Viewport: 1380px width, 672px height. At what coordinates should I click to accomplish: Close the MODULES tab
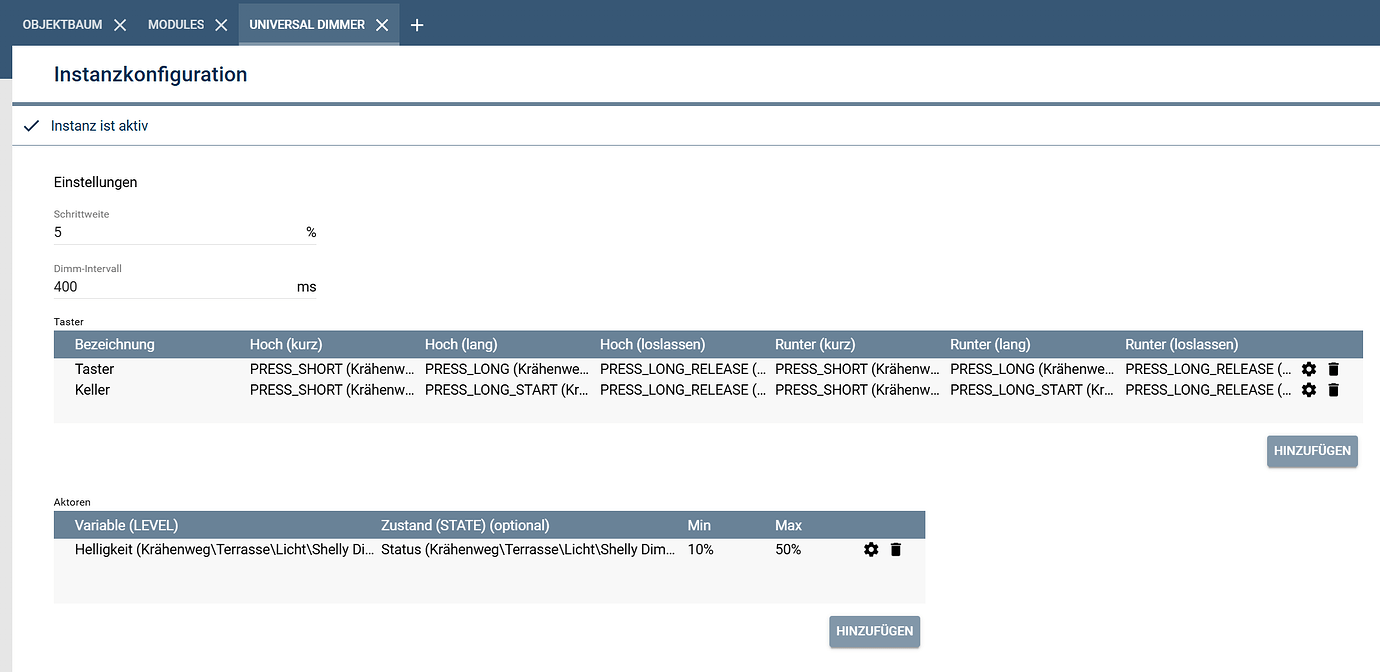tap(222, 24)
